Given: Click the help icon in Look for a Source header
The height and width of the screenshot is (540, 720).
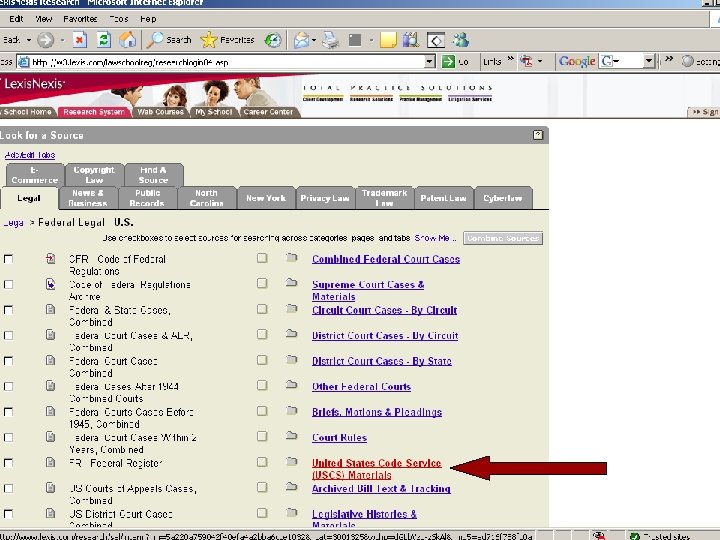Looking at the screenshot, I should 538,135.
